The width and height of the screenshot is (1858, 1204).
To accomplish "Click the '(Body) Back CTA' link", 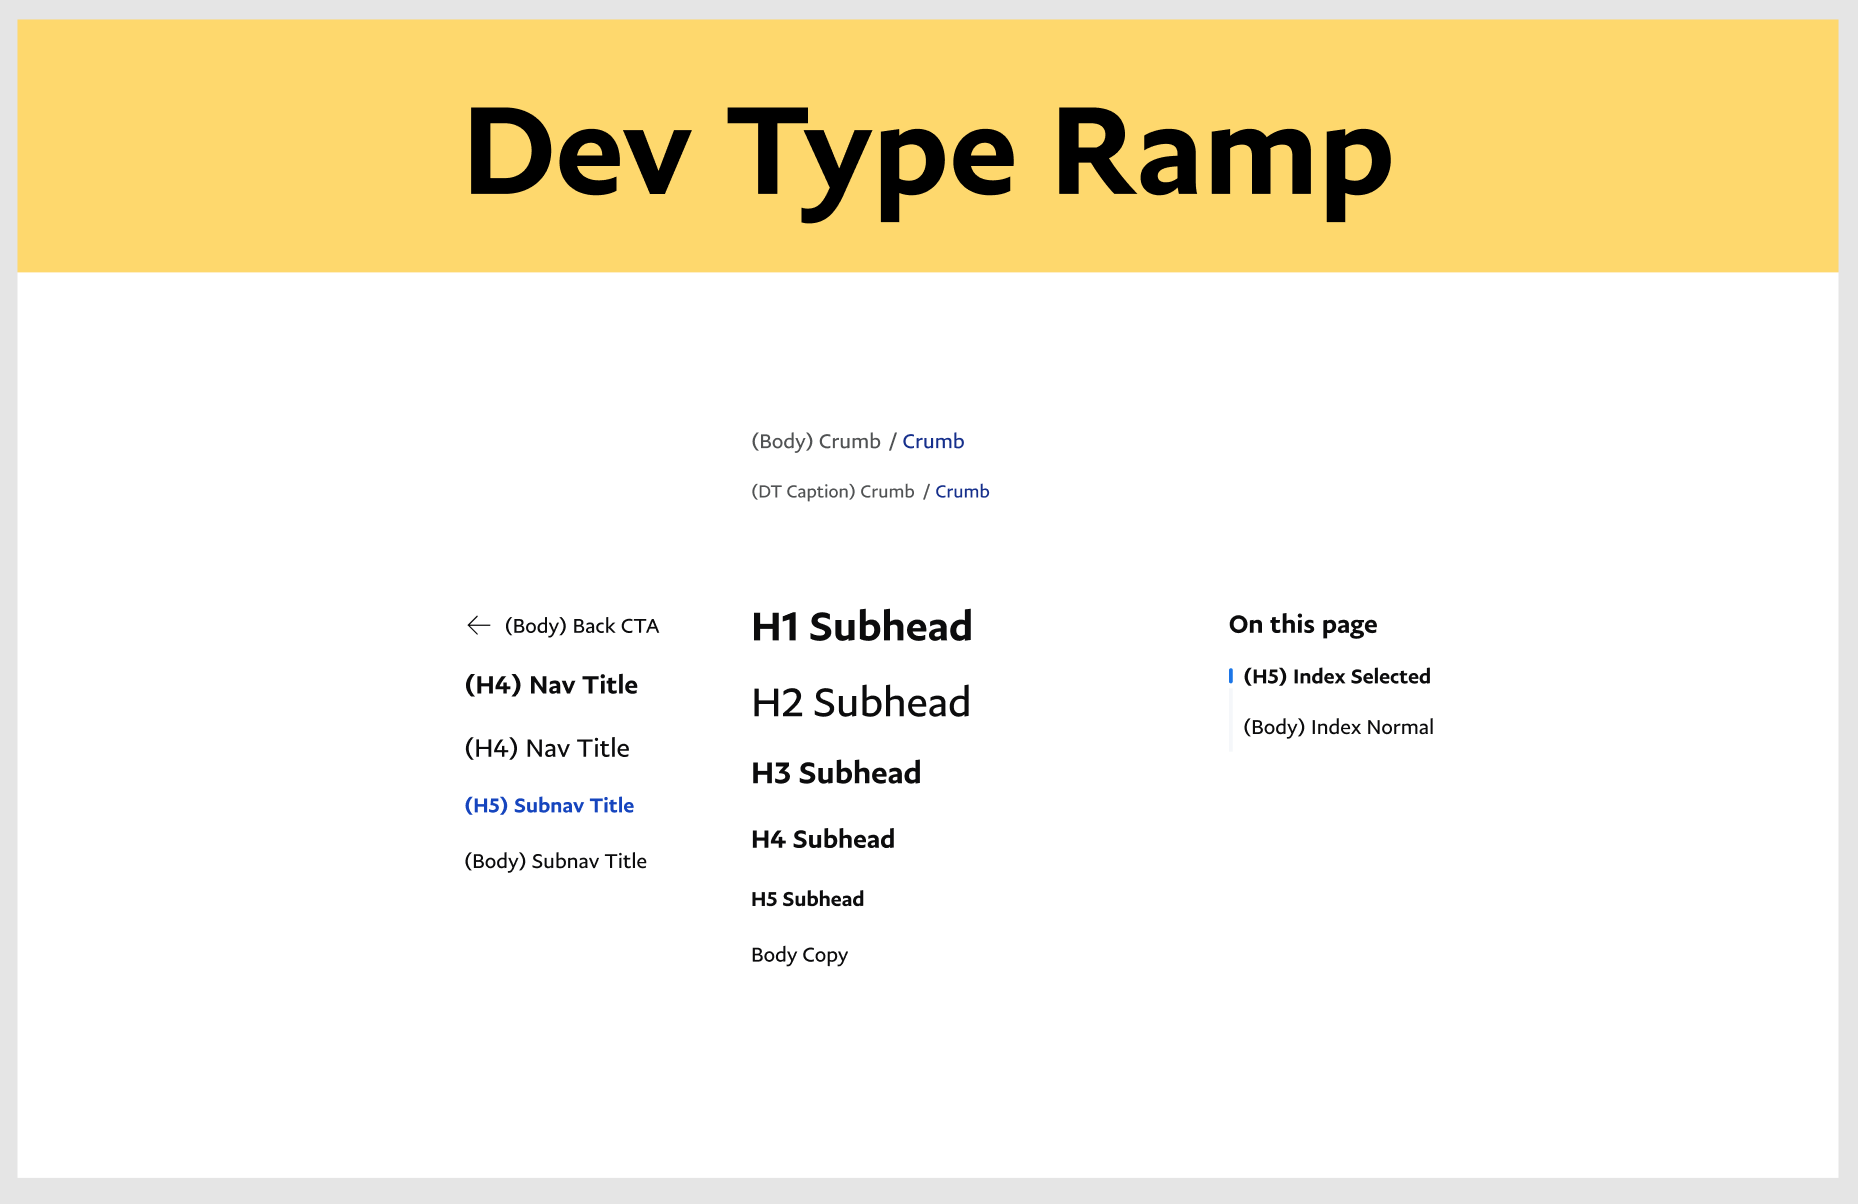I will point(581,626).
